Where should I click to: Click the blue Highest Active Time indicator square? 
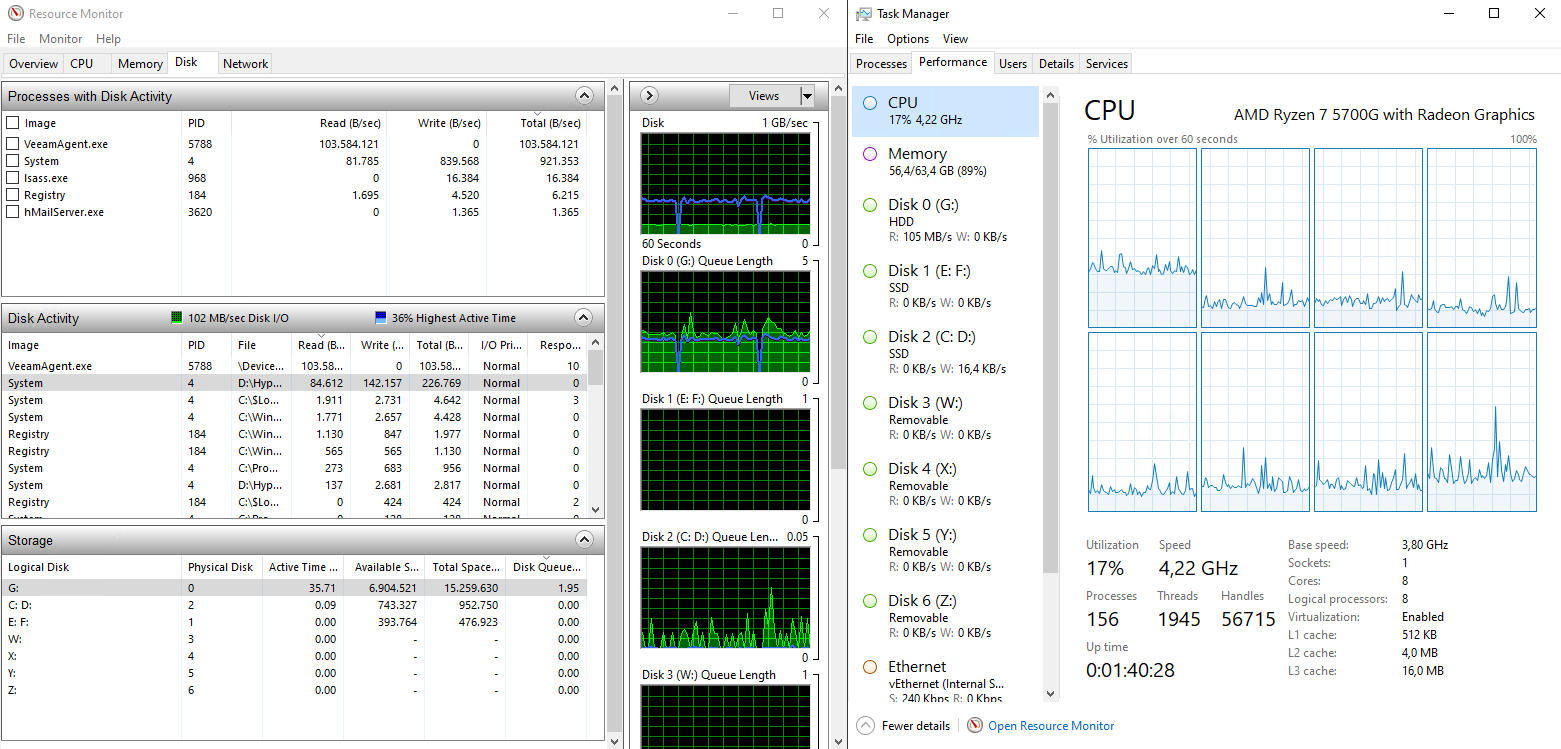(380, 318)
